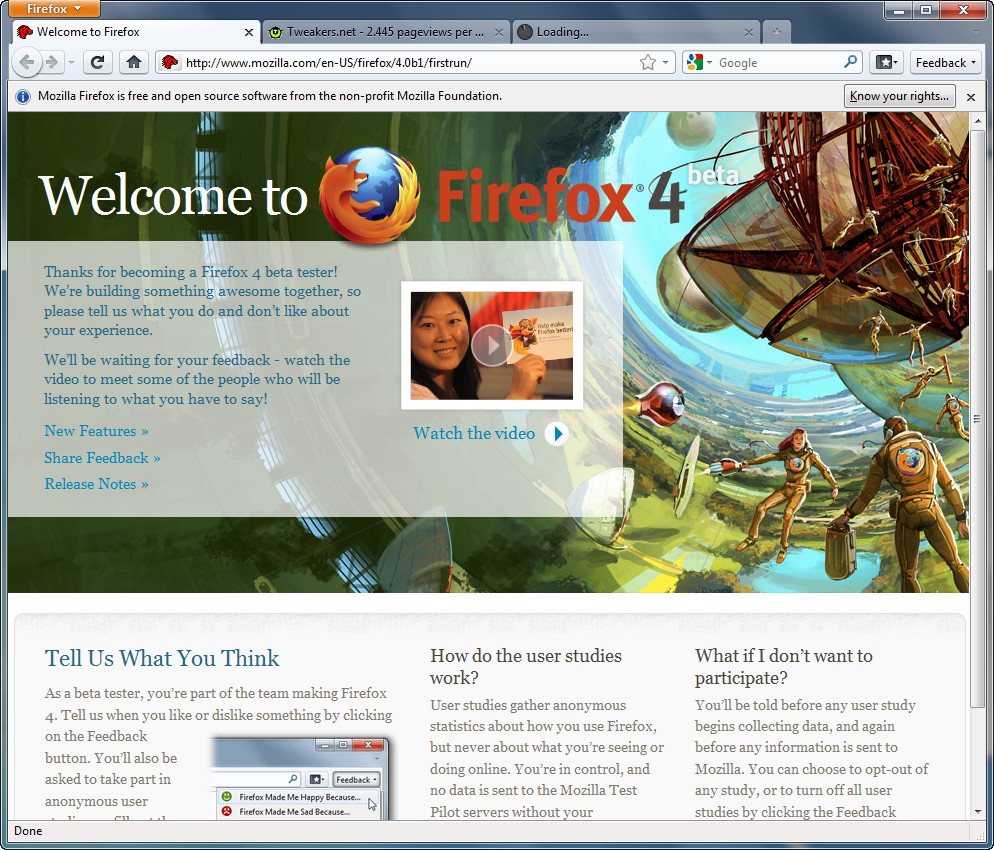Click What if I don't want to participate? heading
The height and width of the screenshot is (850, 994).
pyautogui.click(x=784, y=666)
